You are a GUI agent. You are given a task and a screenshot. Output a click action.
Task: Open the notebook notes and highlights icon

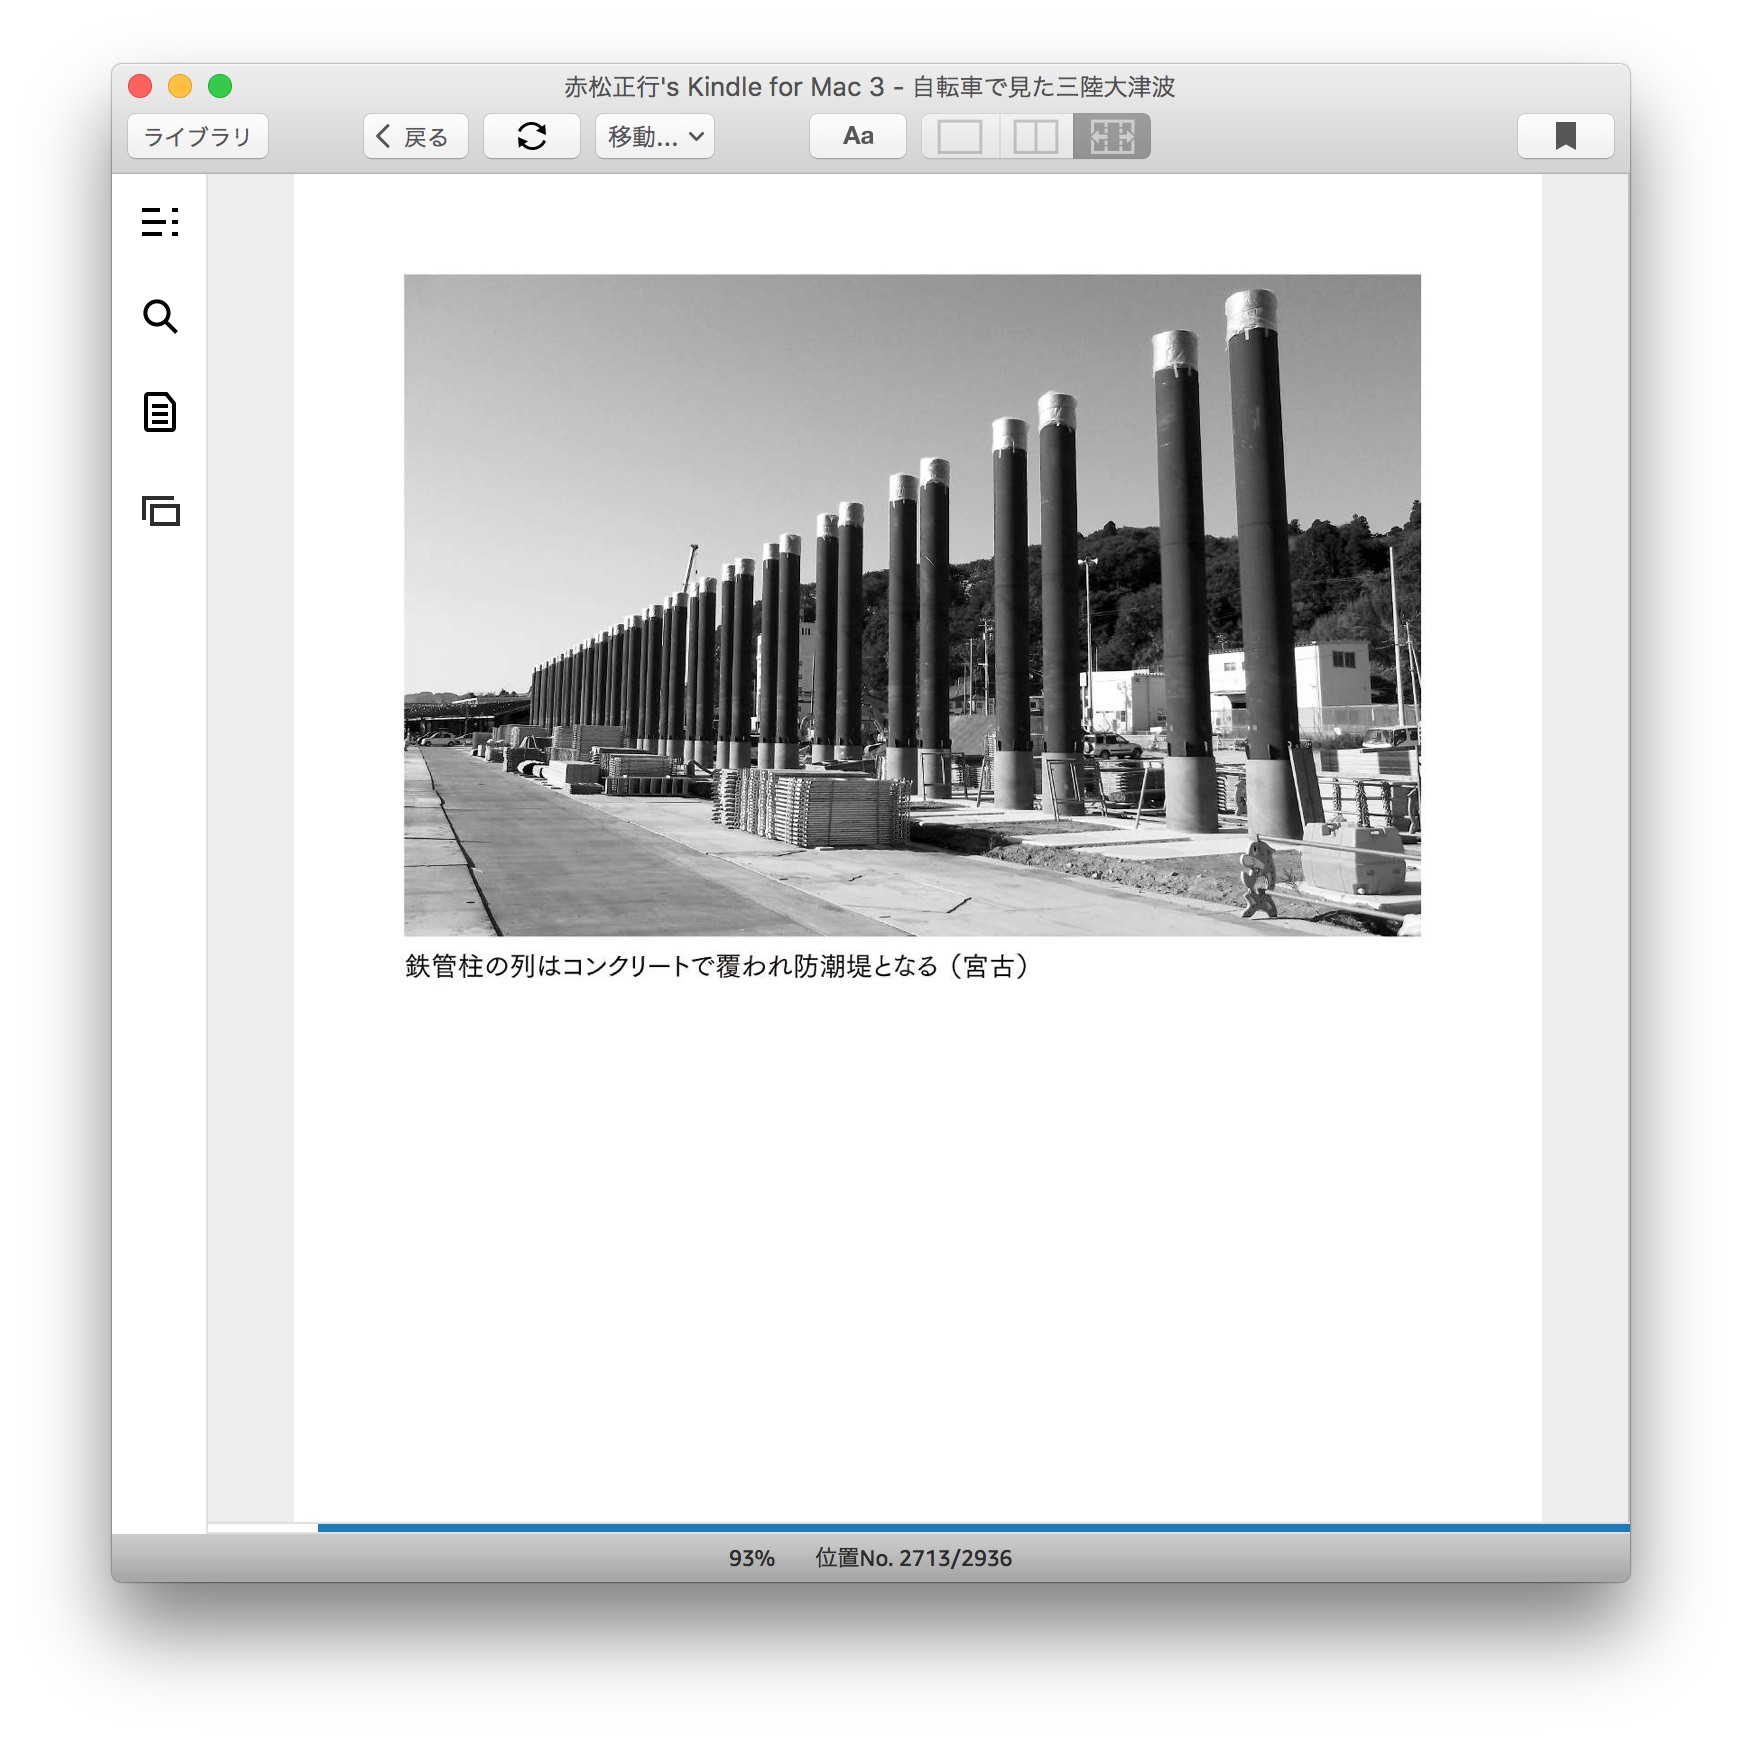click(x=160, y=412)
